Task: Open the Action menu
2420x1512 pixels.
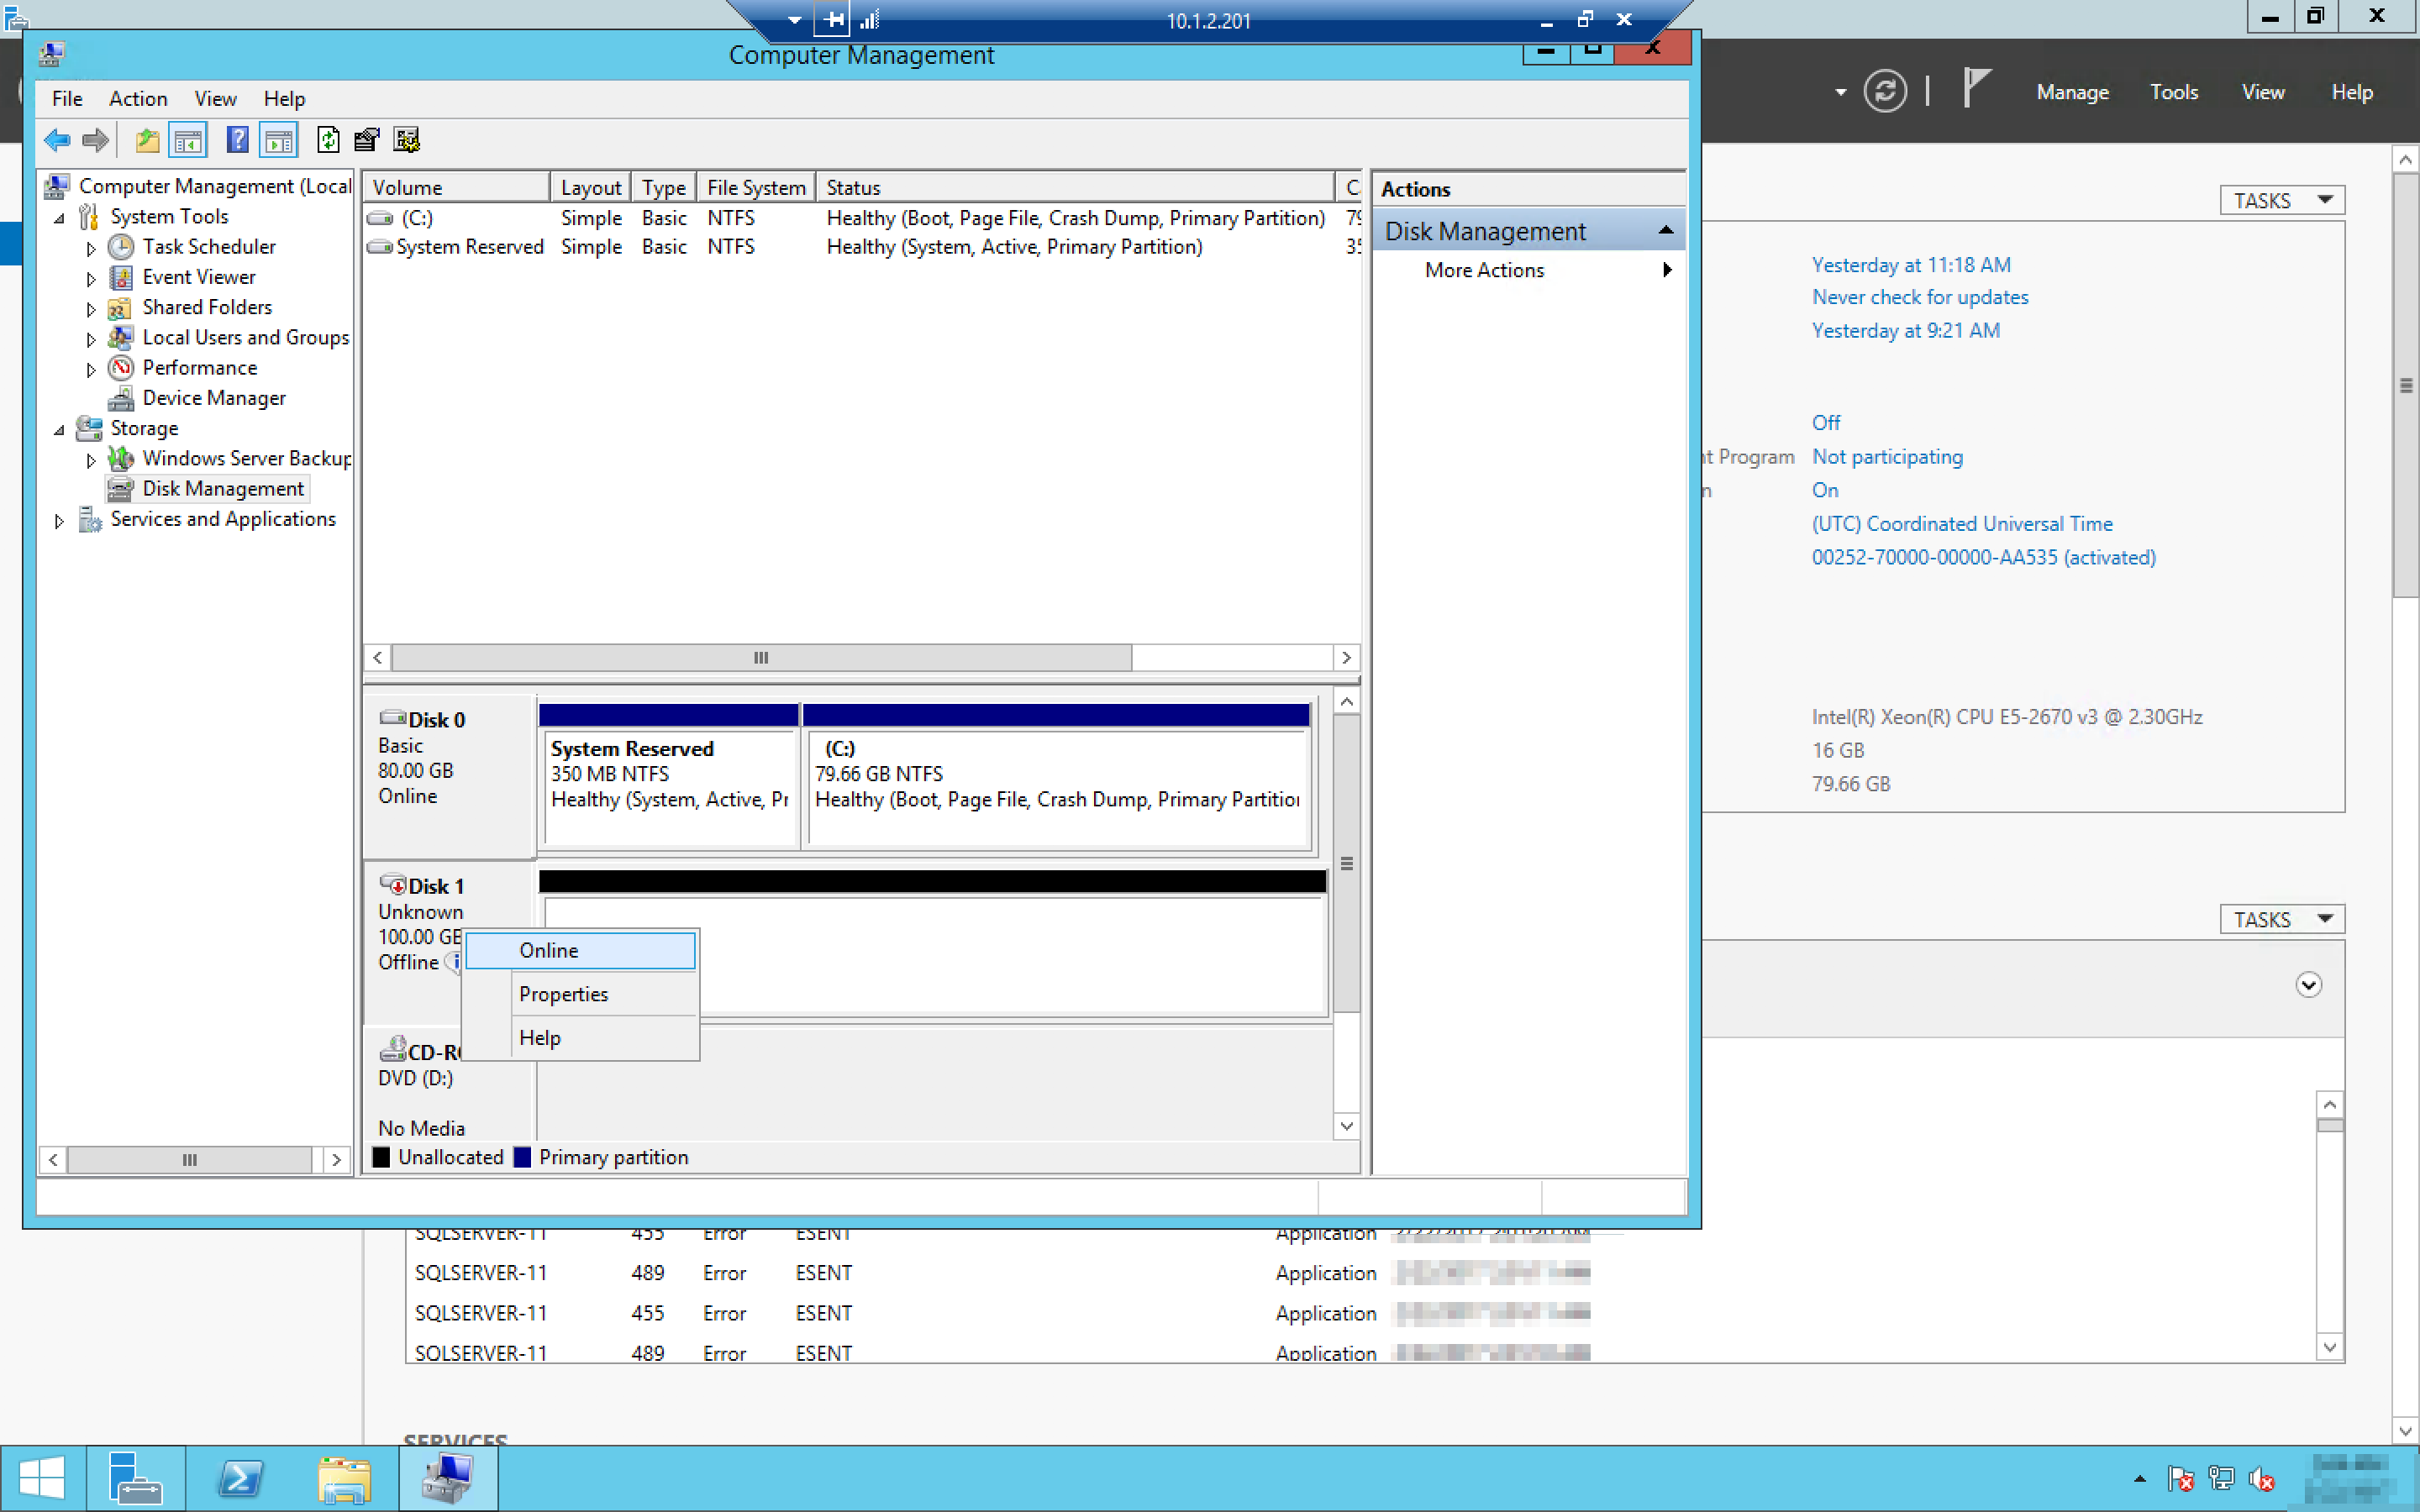Action: click(x=138, y=98)
